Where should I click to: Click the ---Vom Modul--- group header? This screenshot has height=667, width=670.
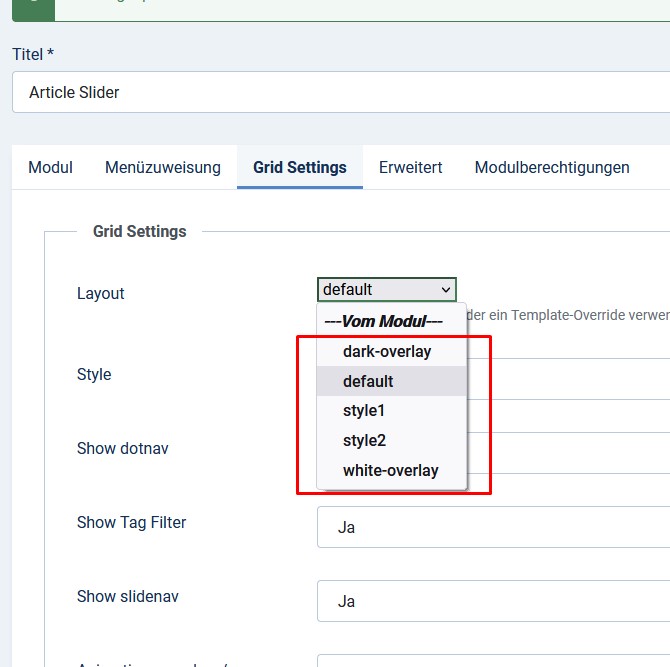coord(384,321)
